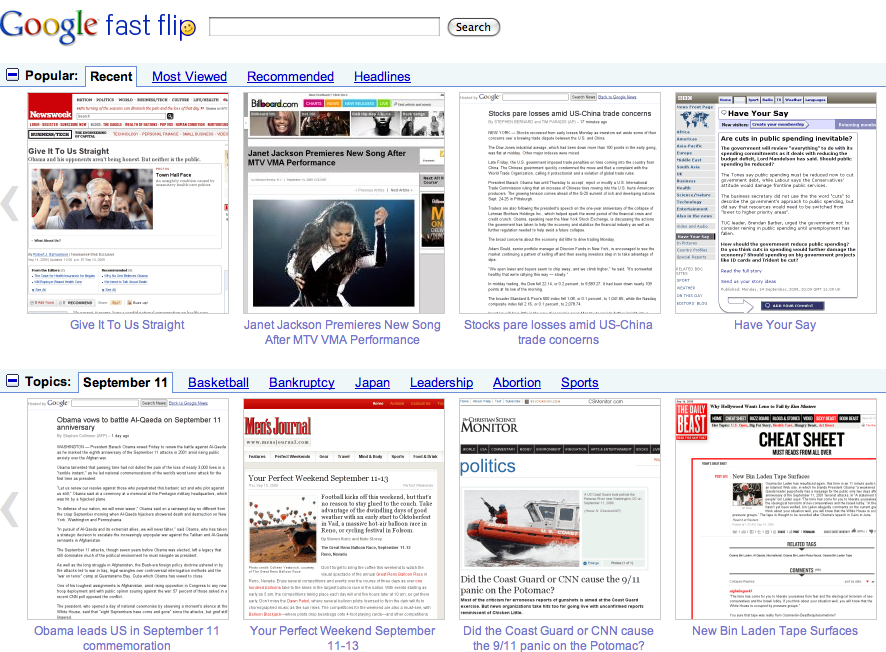
Task: Open the 'Have Your Say' link
Action: coord(775,325)
